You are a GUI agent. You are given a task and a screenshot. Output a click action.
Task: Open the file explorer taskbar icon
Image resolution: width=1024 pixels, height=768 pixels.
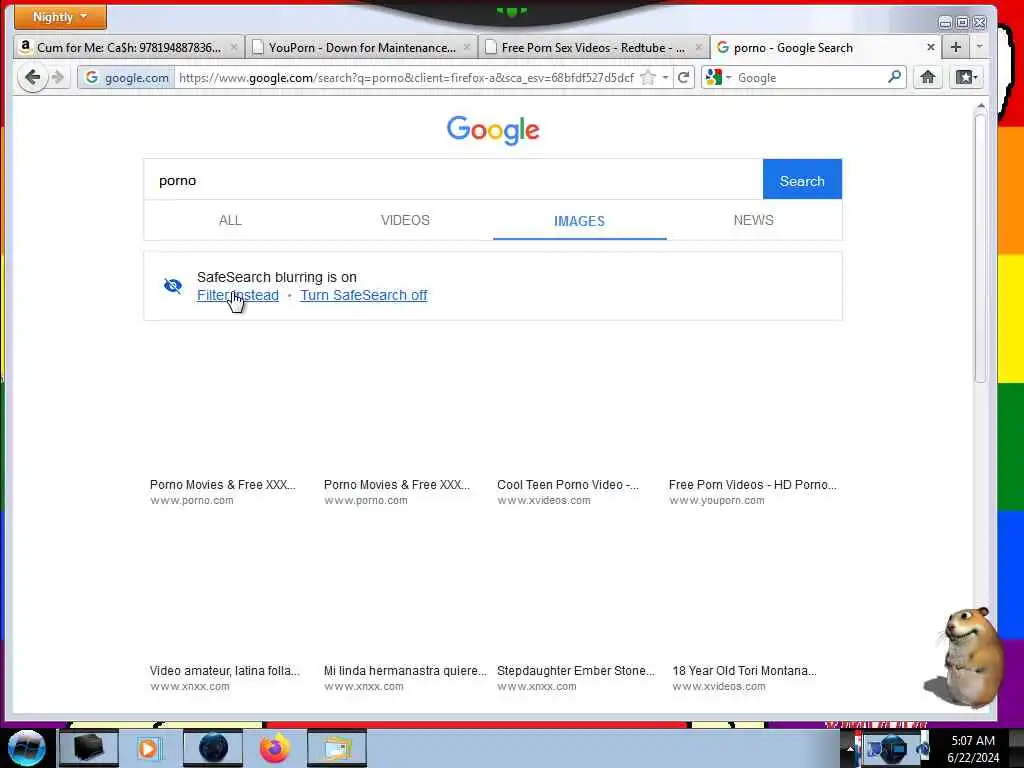coord(336,748)
